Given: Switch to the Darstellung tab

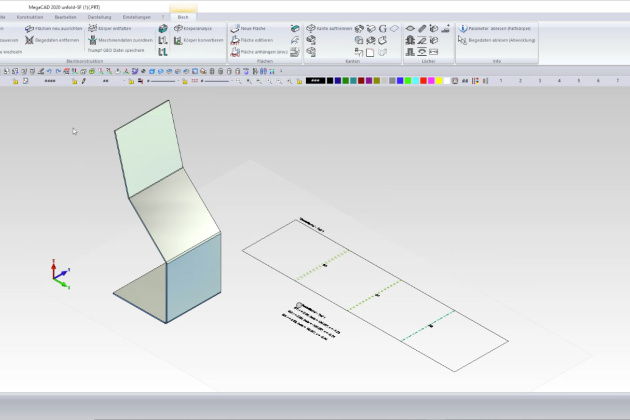Looking at the screenshot, I should point(99,17).
